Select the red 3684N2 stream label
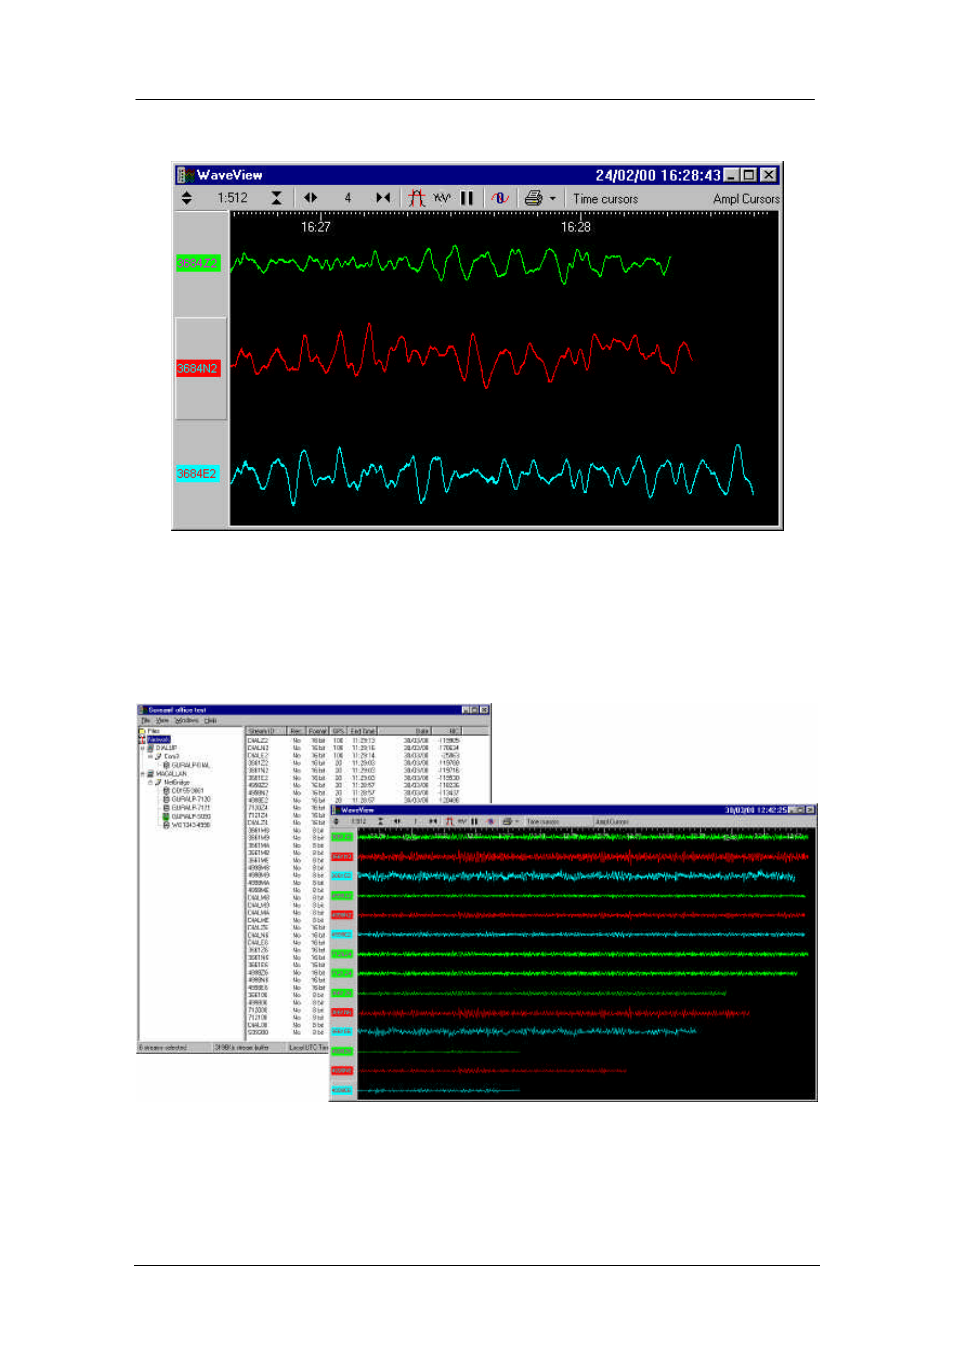954x1351 pixels. tap(197, 369)
